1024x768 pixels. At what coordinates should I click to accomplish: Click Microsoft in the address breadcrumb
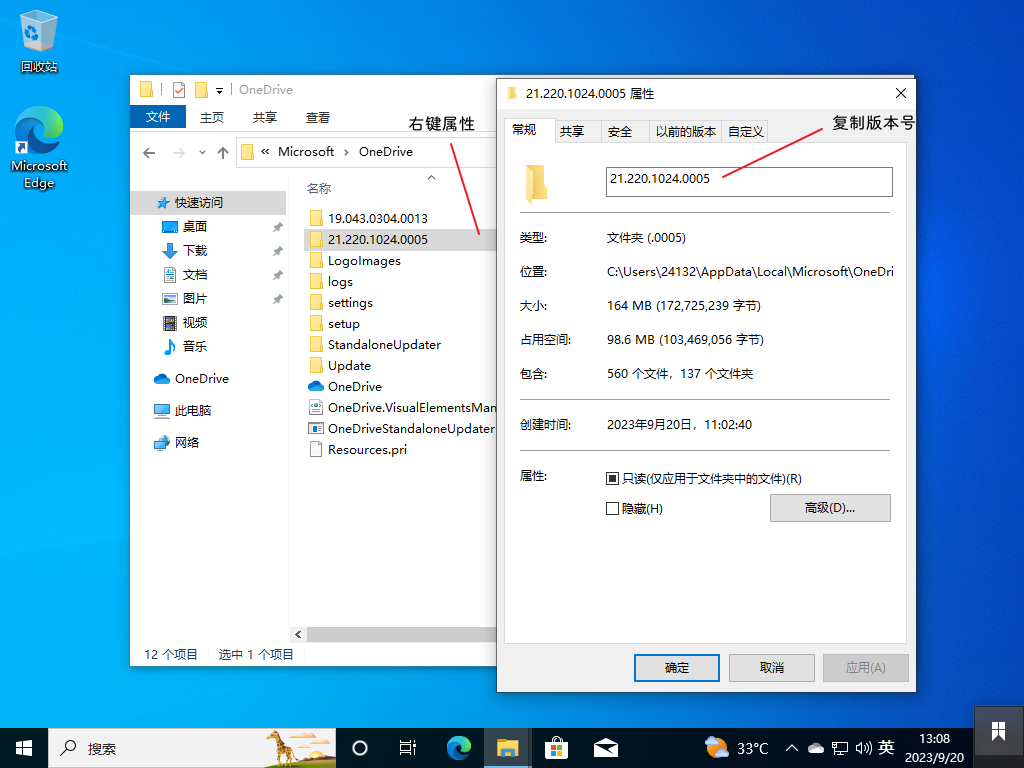click(306, 152)
